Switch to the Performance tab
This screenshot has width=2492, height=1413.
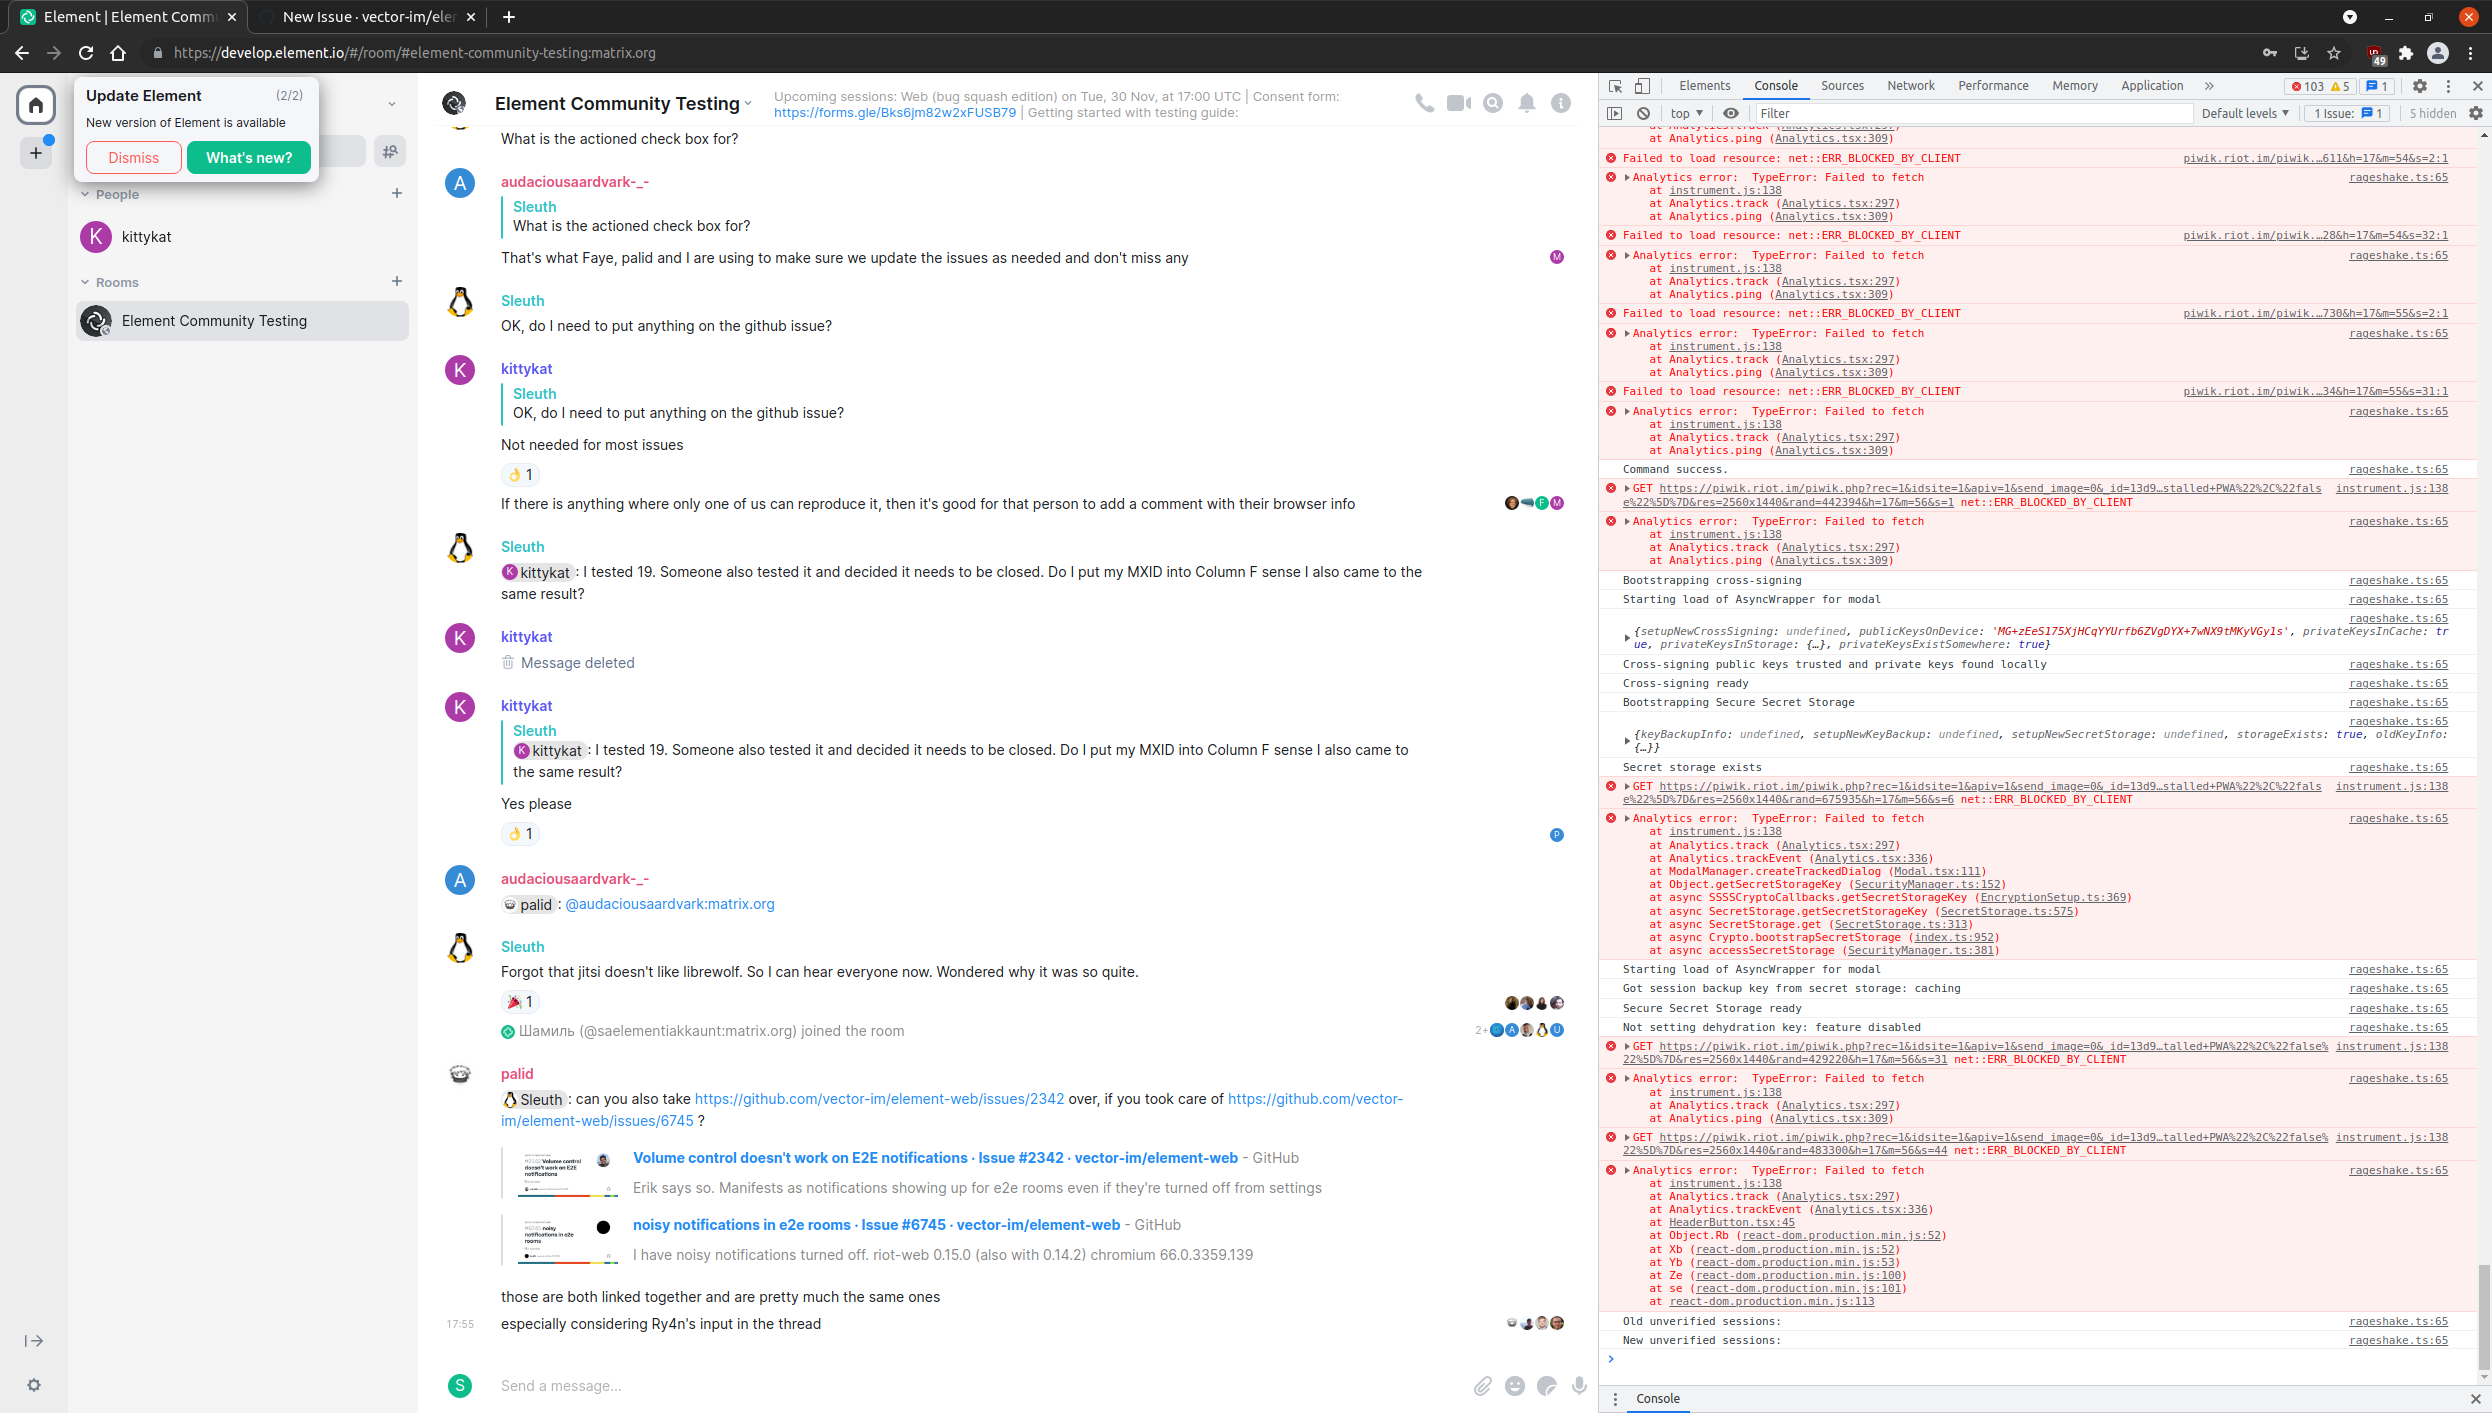pos(1993,86)
